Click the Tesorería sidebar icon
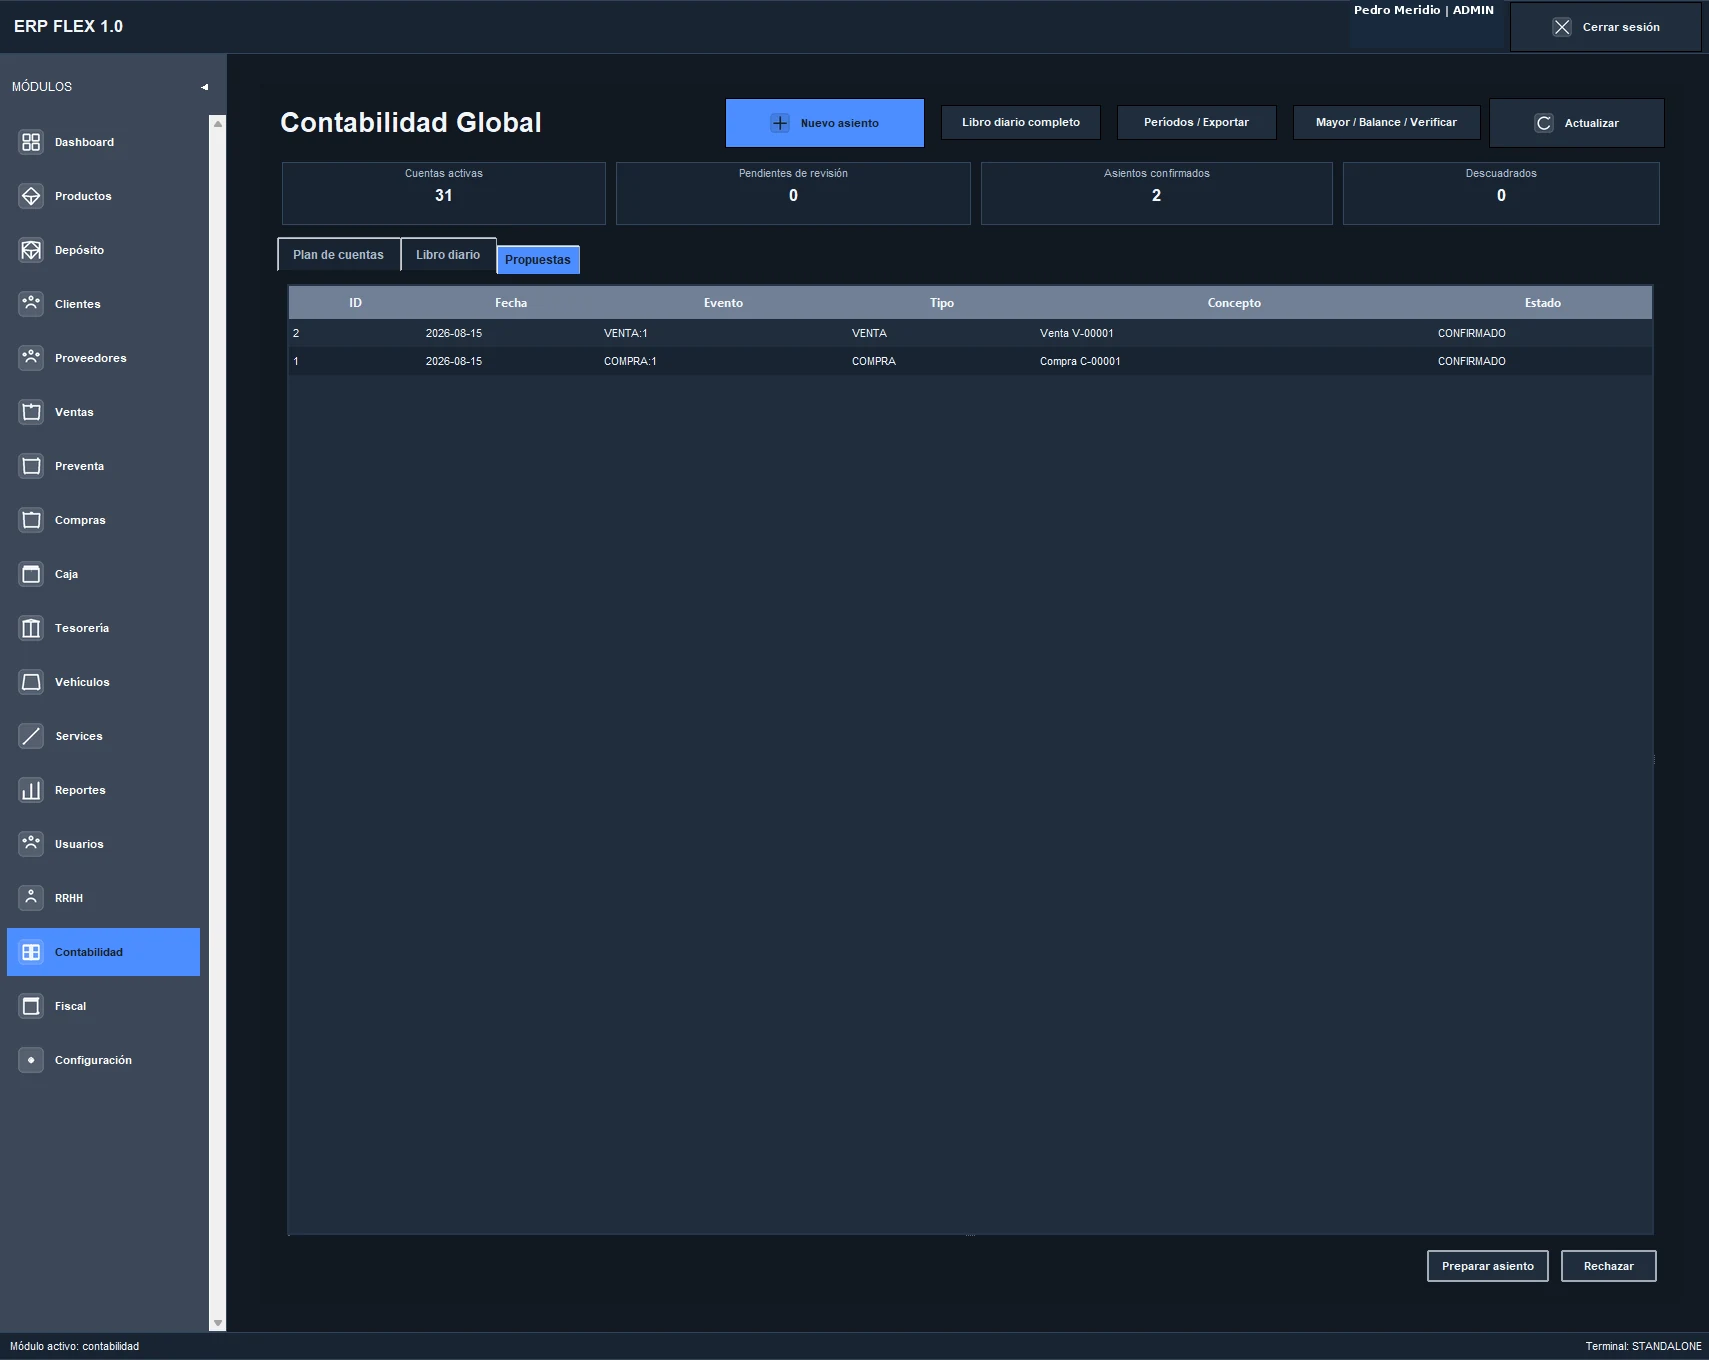Image resolution: width=1709 pixels, height=1360 pixels. tap(31, 628)
